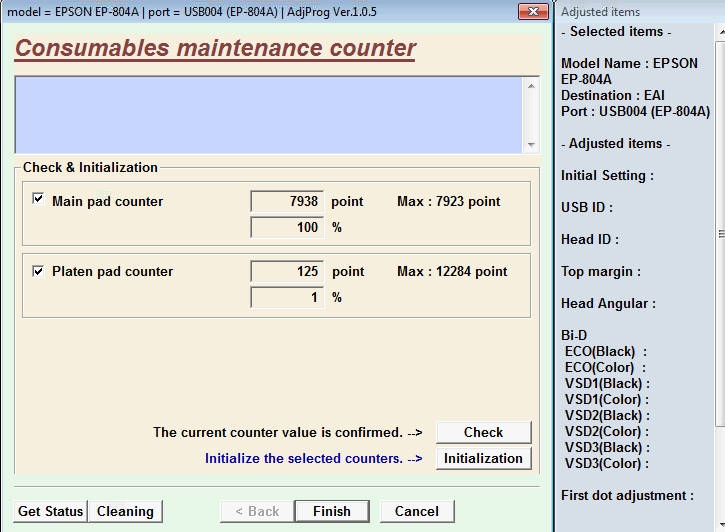Click the Main pad point value field 7938
This screenshot has height=532, width=725.
287,201
